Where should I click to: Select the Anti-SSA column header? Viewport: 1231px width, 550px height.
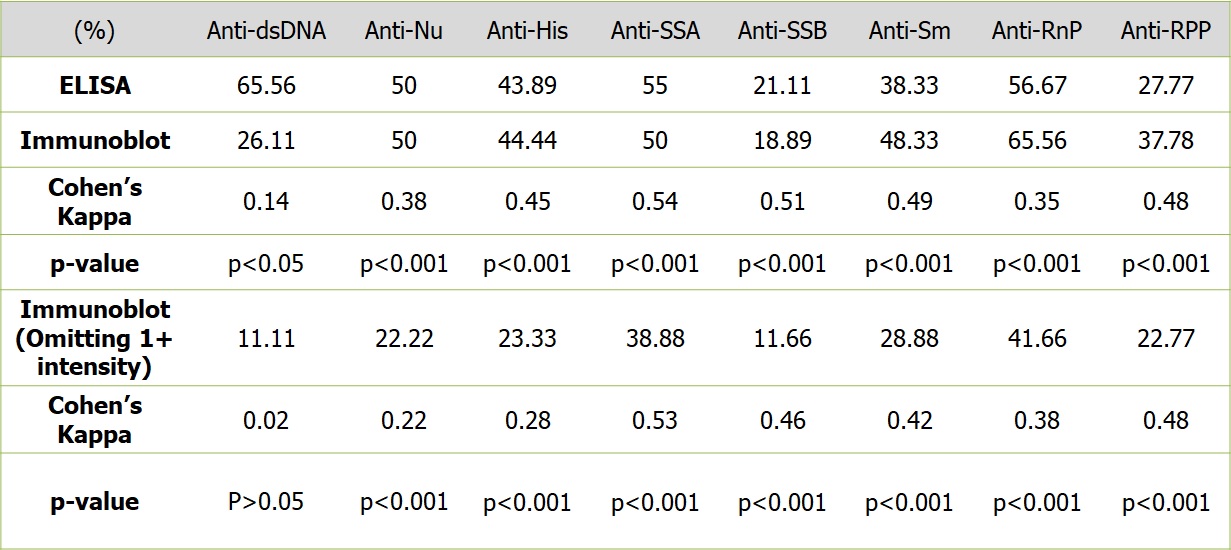coord(655,31)
